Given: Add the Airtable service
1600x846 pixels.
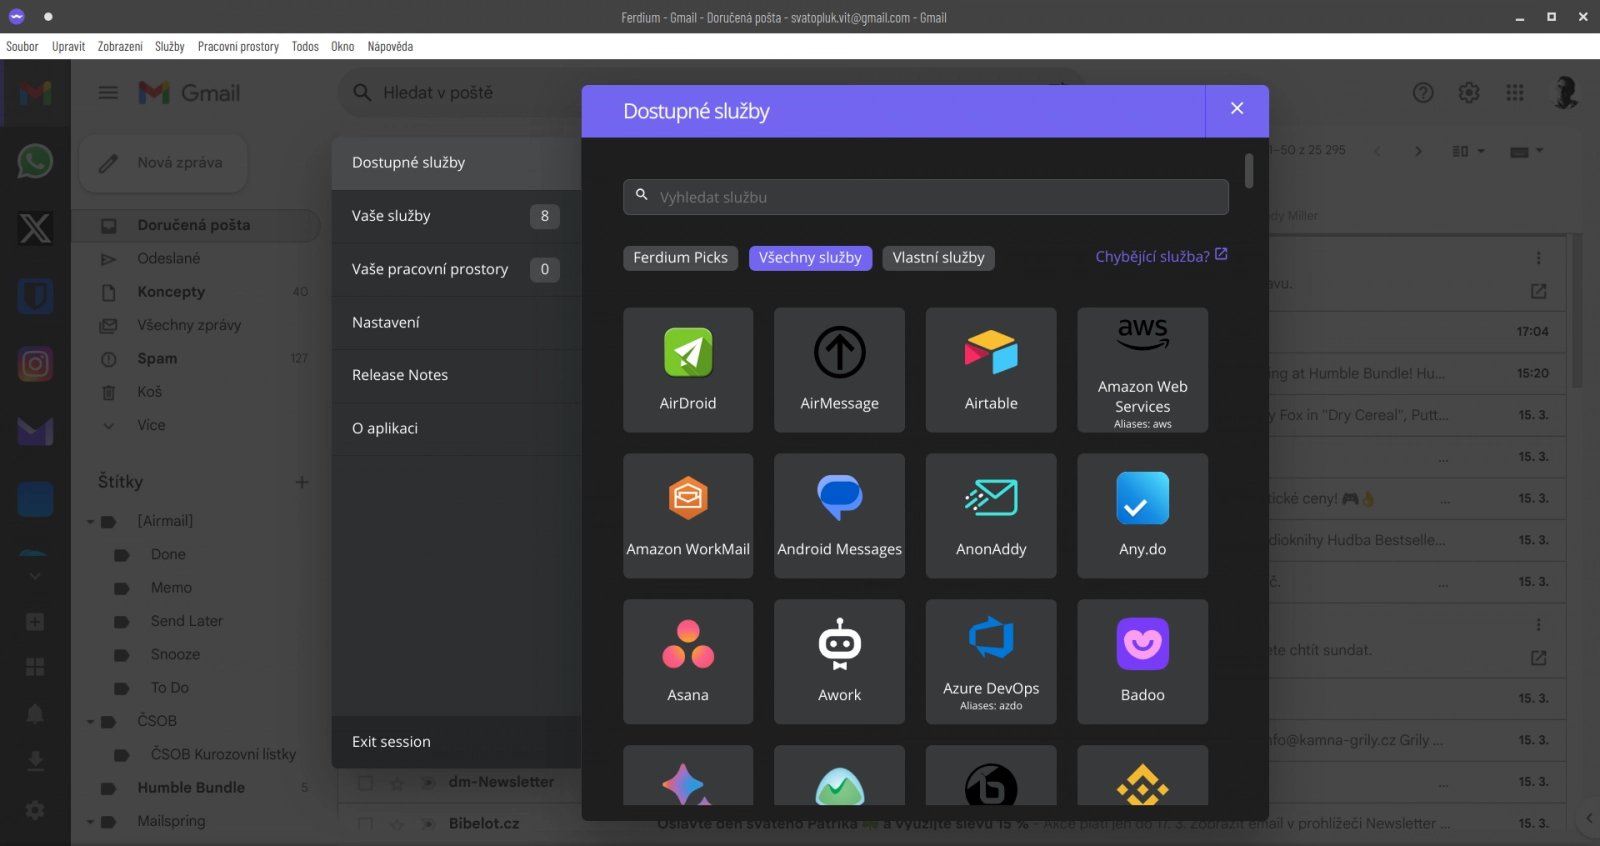Looking at the screenshot, I should pyautogui.click(x=991, y=370).
